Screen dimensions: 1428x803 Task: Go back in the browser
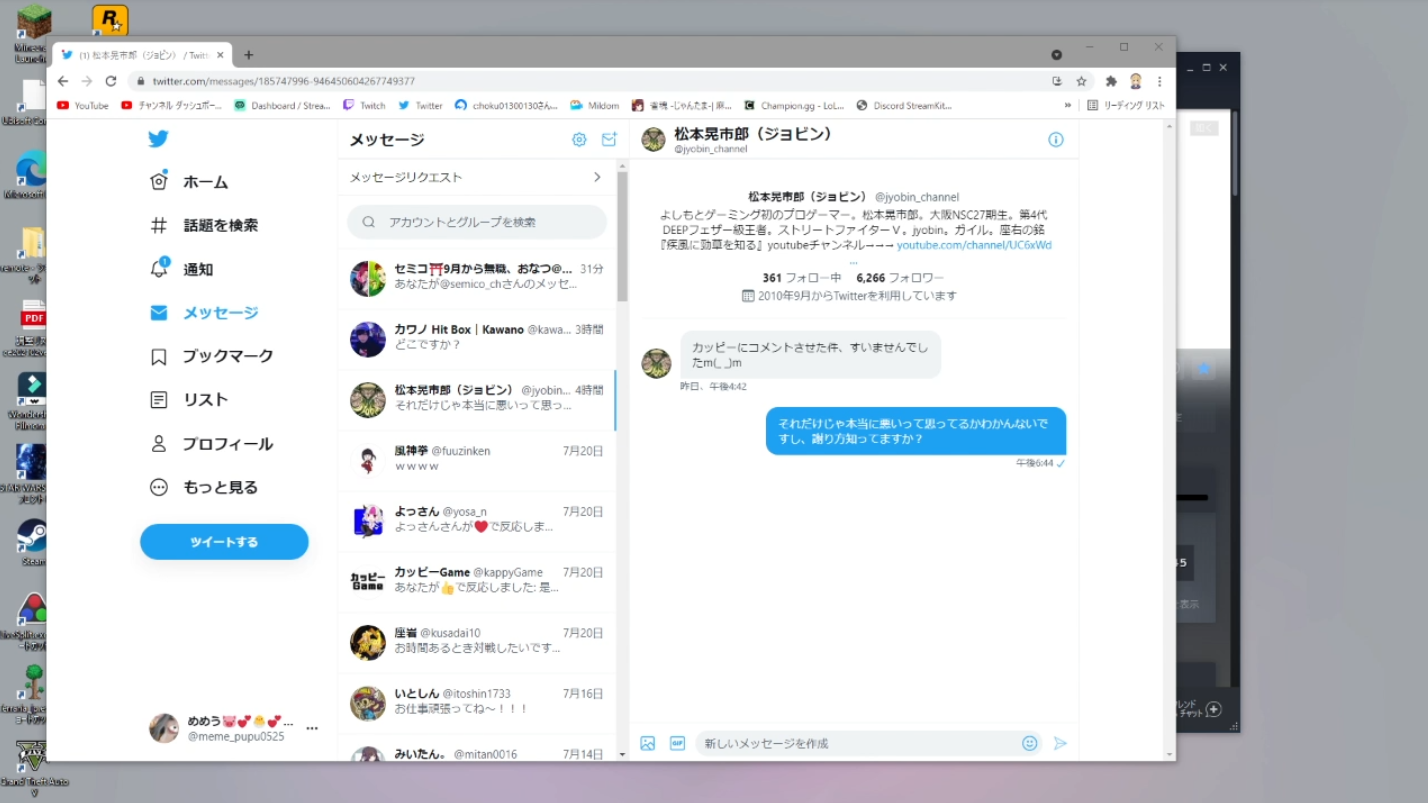[x=63, y=81]
